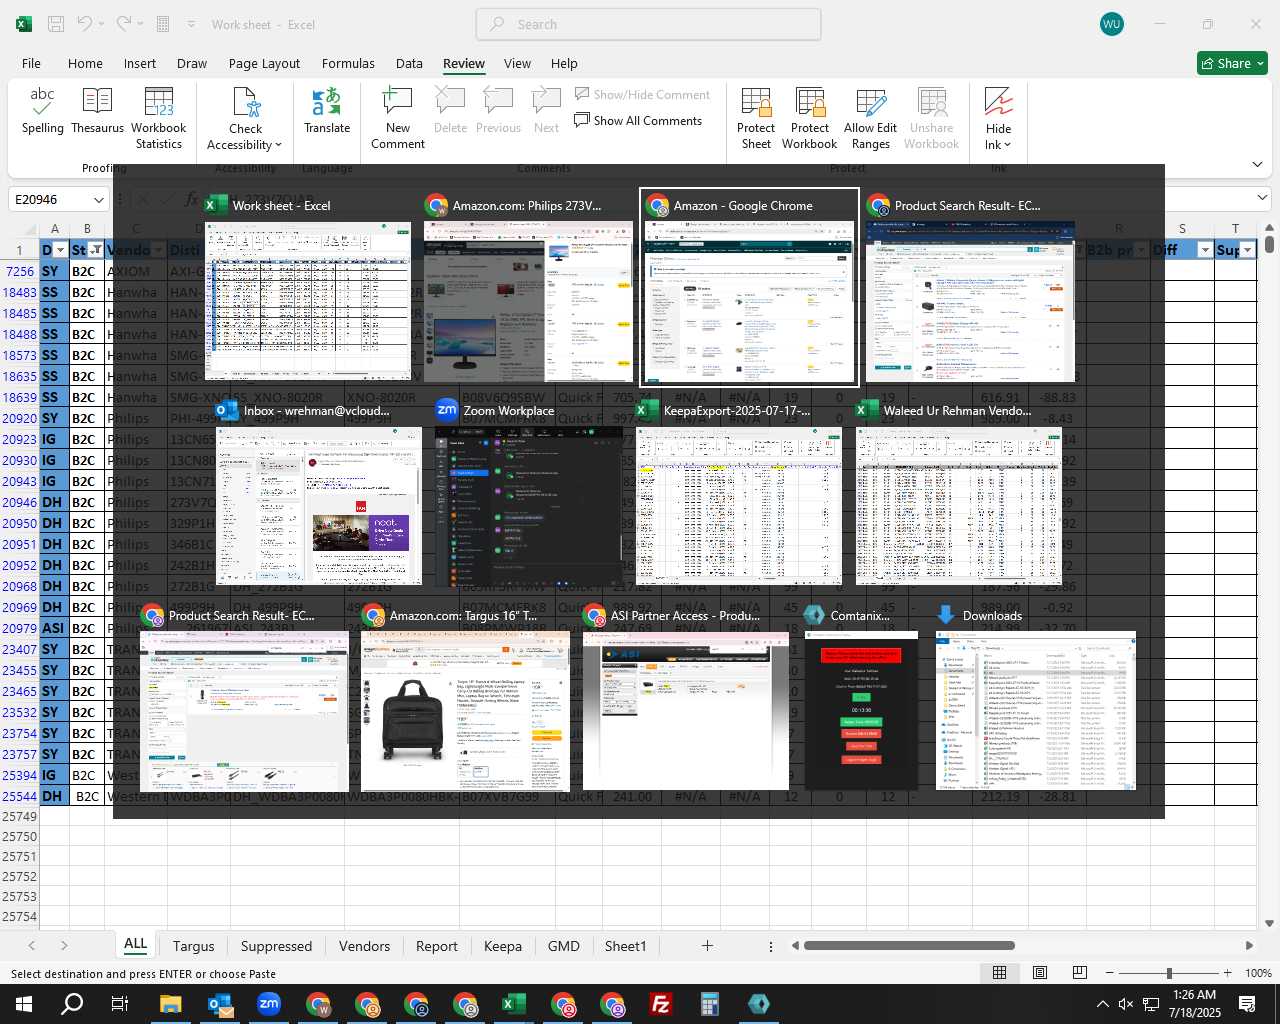Open the Thesaurus tool
1280x1024 pixels.
97,110
